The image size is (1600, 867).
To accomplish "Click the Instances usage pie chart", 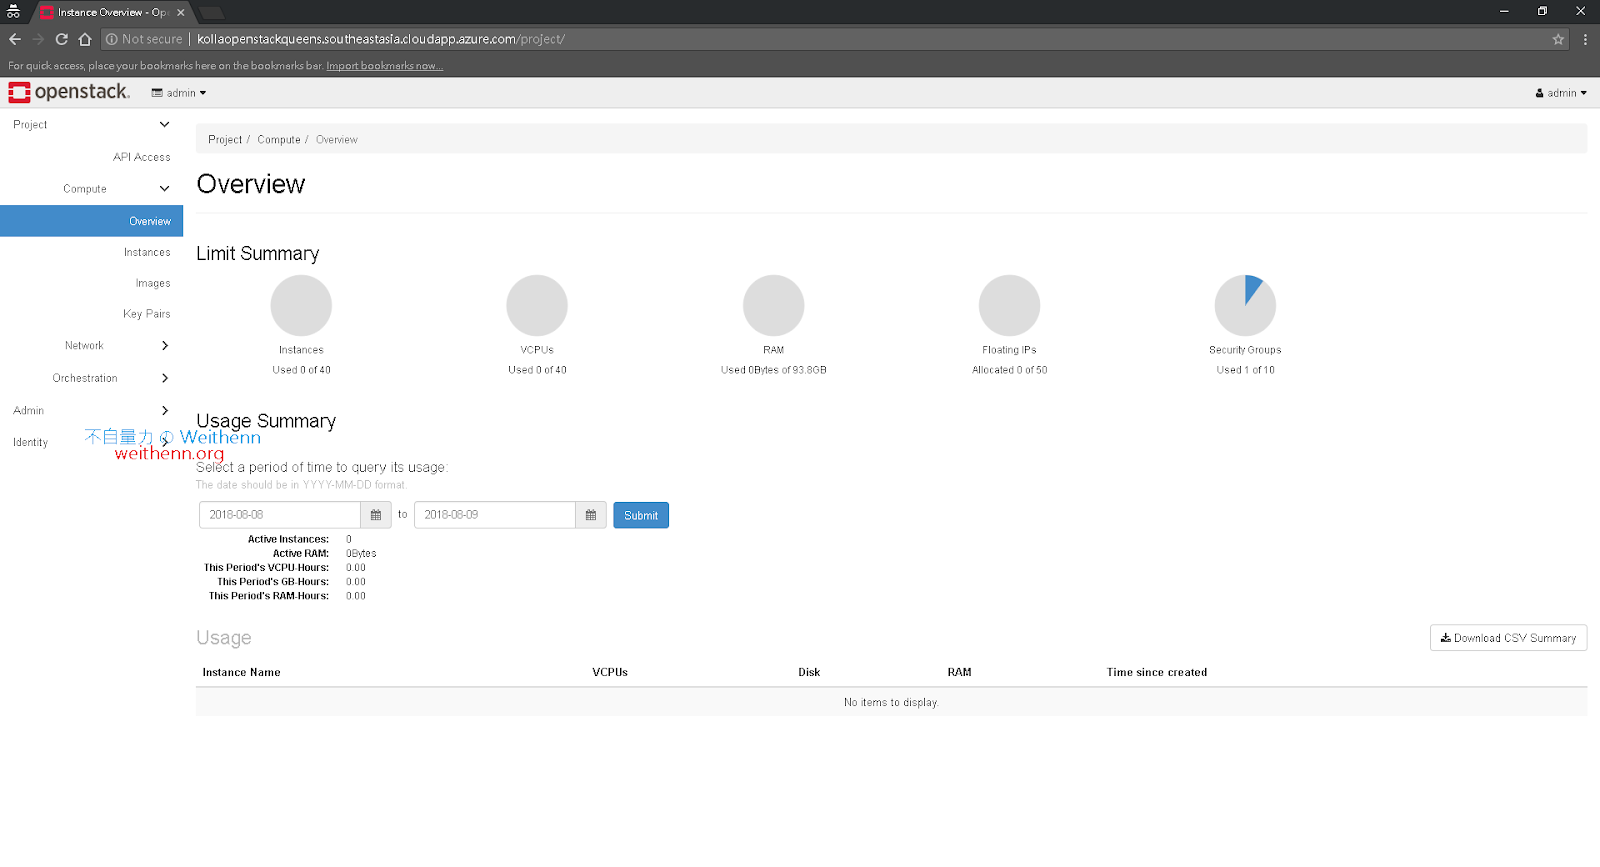I will (301, 305).
